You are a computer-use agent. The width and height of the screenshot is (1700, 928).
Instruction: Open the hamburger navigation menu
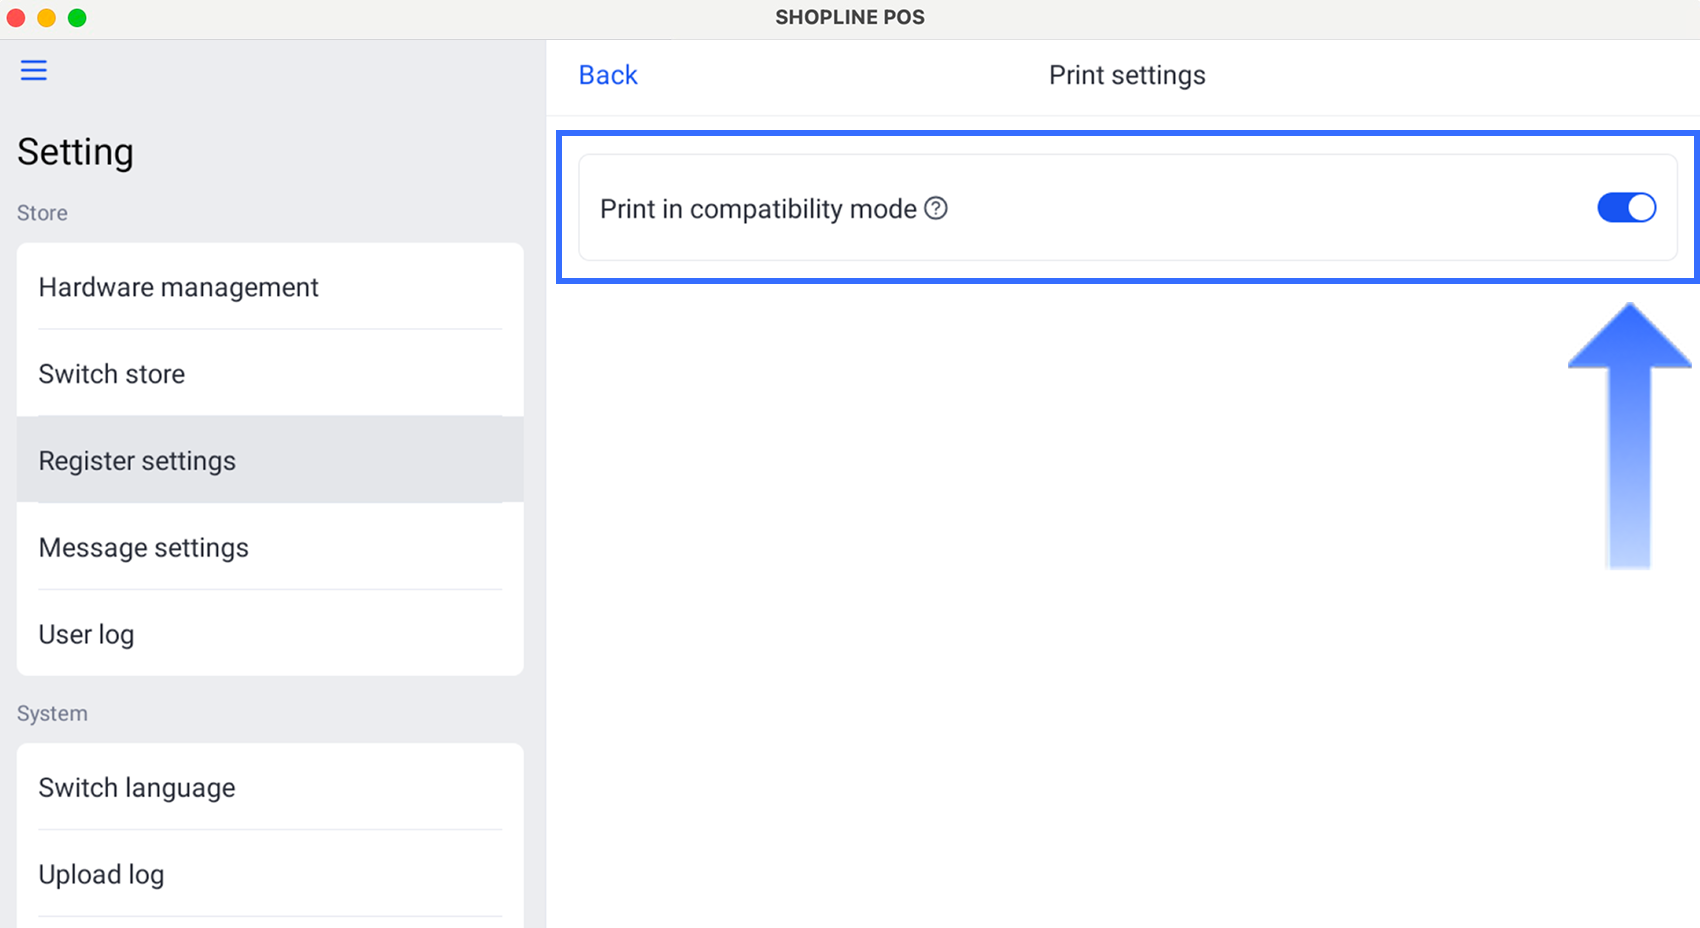tap(34, 70)
